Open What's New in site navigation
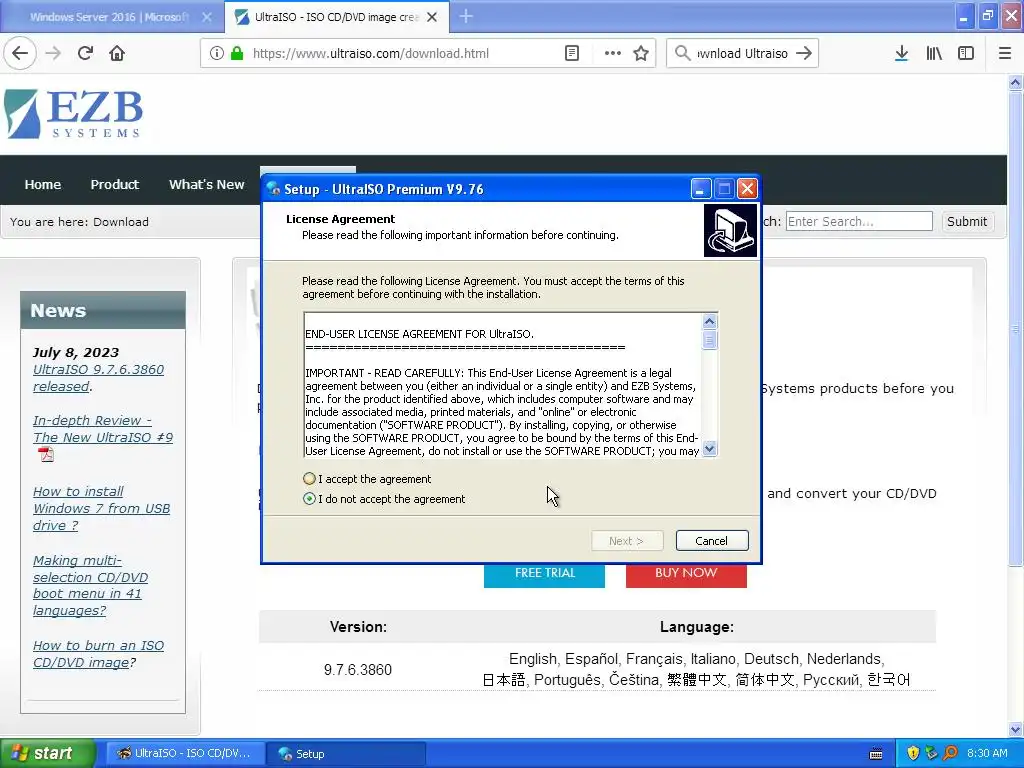The height and width of the screenshot is (768, 1024). pyautogui.click(x=206, y=184)
